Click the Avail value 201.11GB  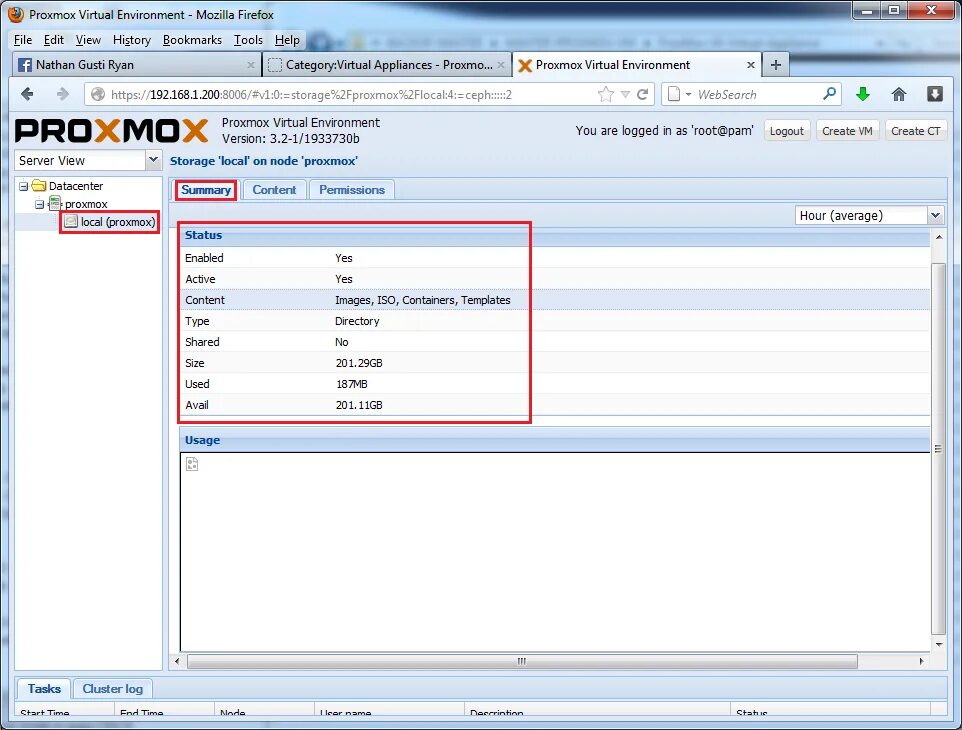[x=359, y=405]
